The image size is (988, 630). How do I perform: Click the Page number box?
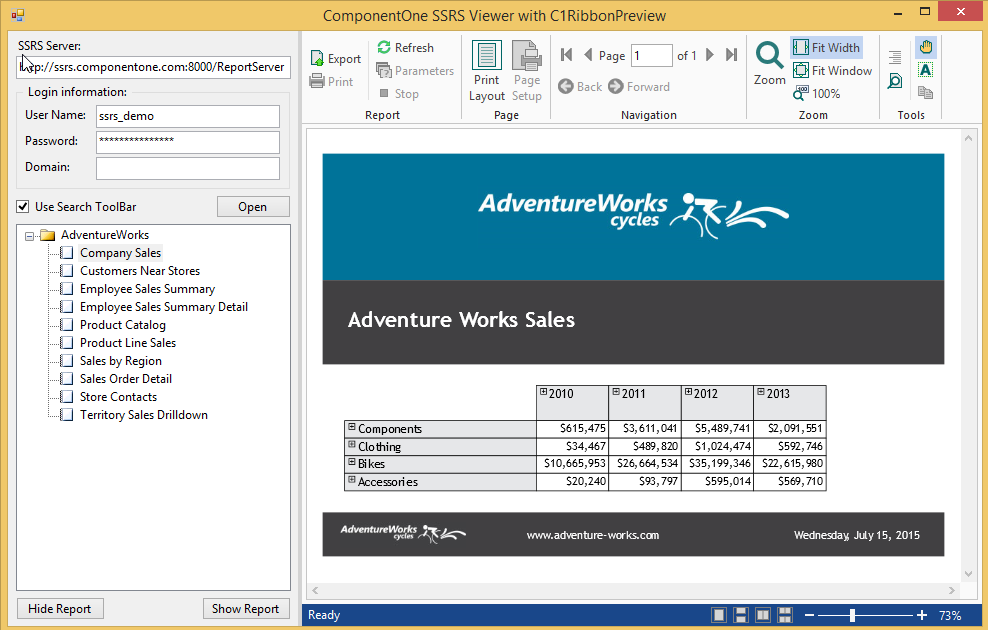(x=652, y=55)
